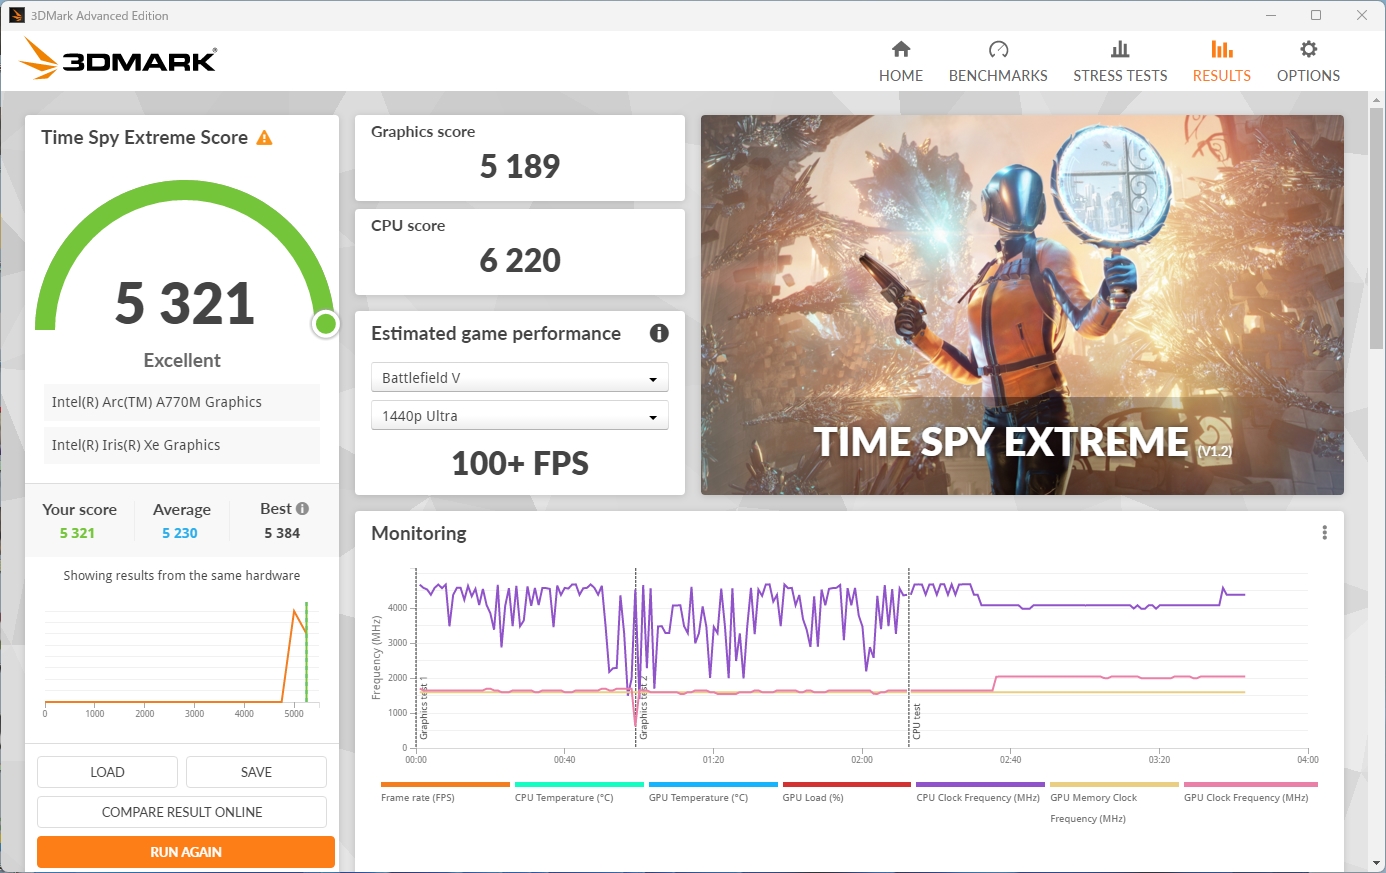Click the Benchmarks gauge icon
This screenshot has width=1386, height=873.
(998, 49)
